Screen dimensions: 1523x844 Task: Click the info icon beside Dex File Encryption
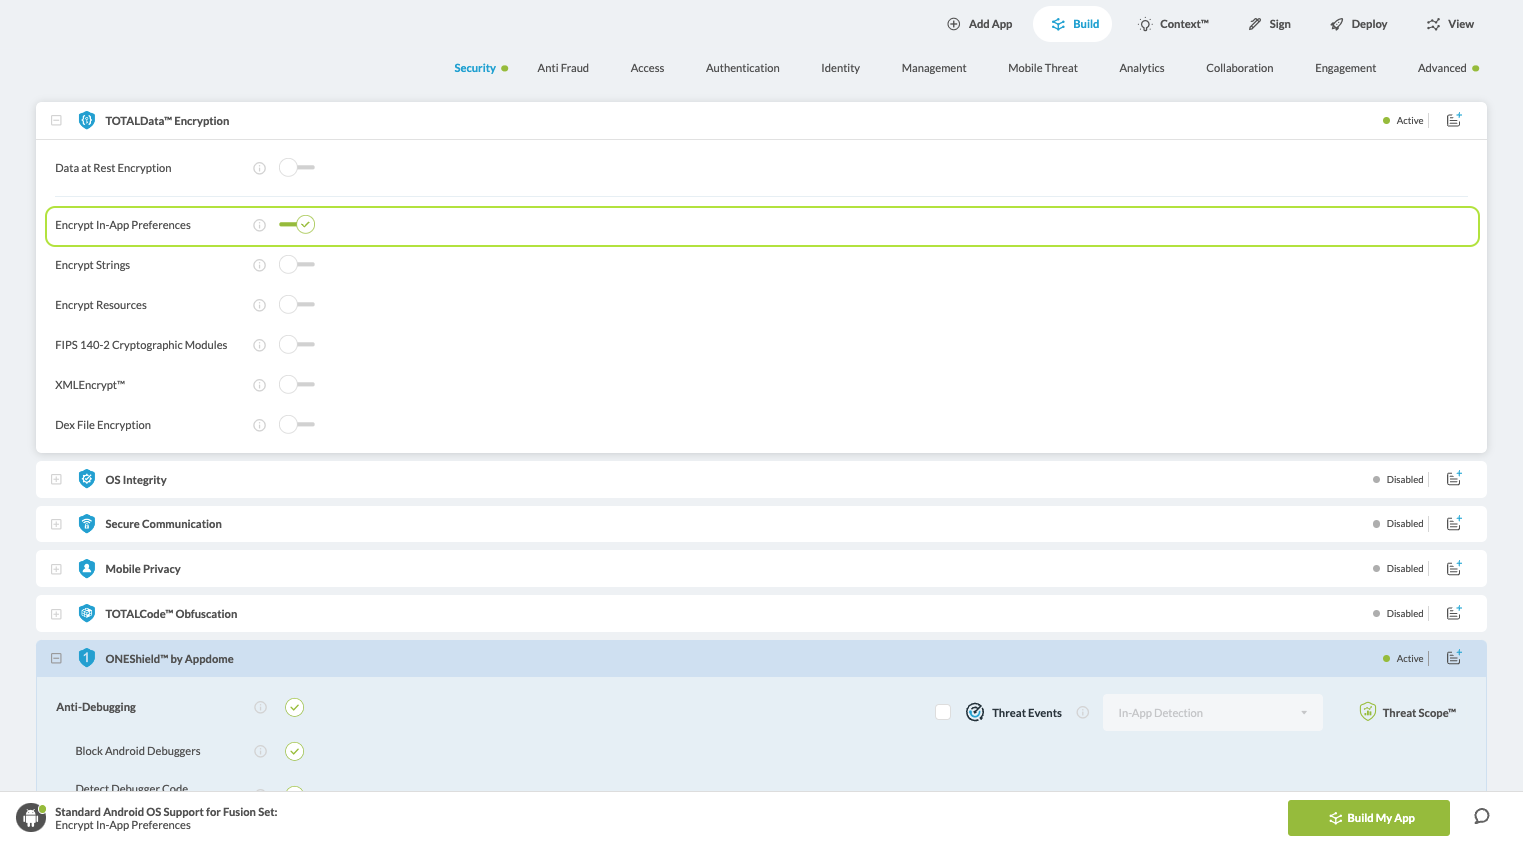(259, 425)
